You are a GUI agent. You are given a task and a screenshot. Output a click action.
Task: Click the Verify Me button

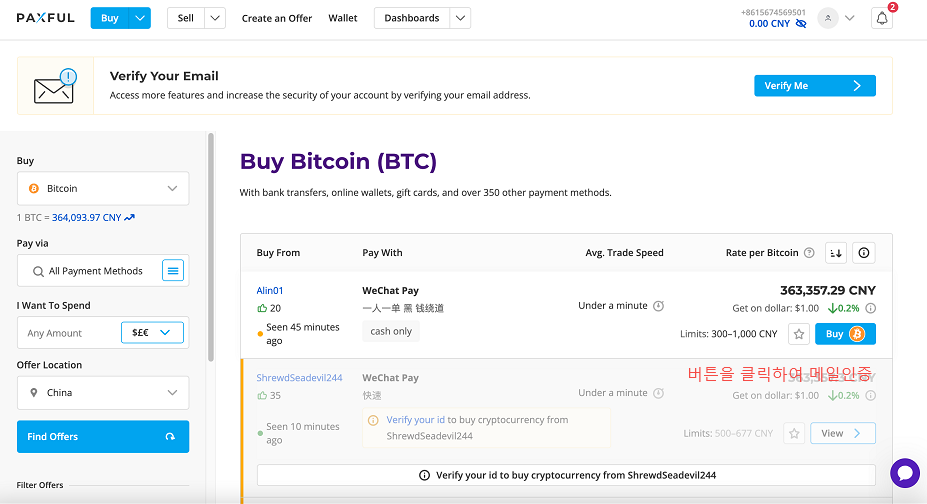(x=815, y=86)
